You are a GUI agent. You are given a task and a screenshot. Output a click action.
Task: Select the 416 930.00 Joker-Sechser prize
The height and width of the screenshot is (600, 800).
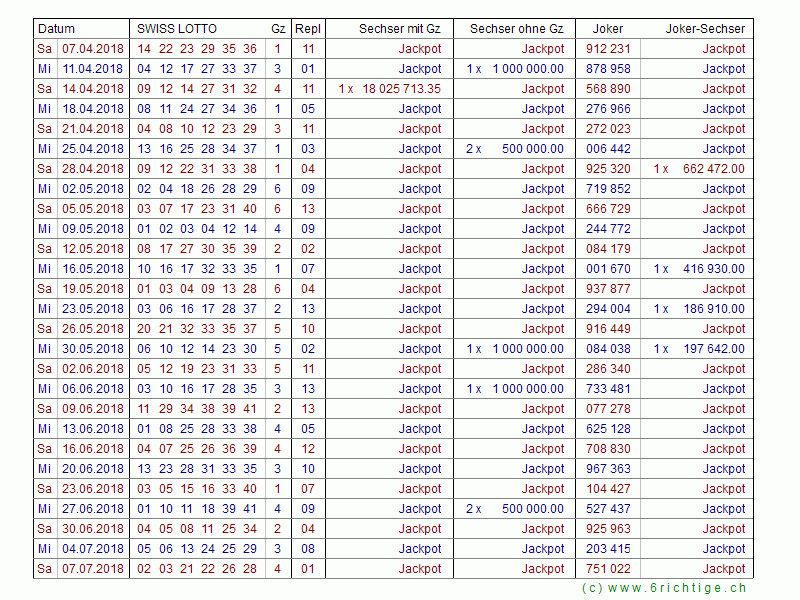click(714, 269)
